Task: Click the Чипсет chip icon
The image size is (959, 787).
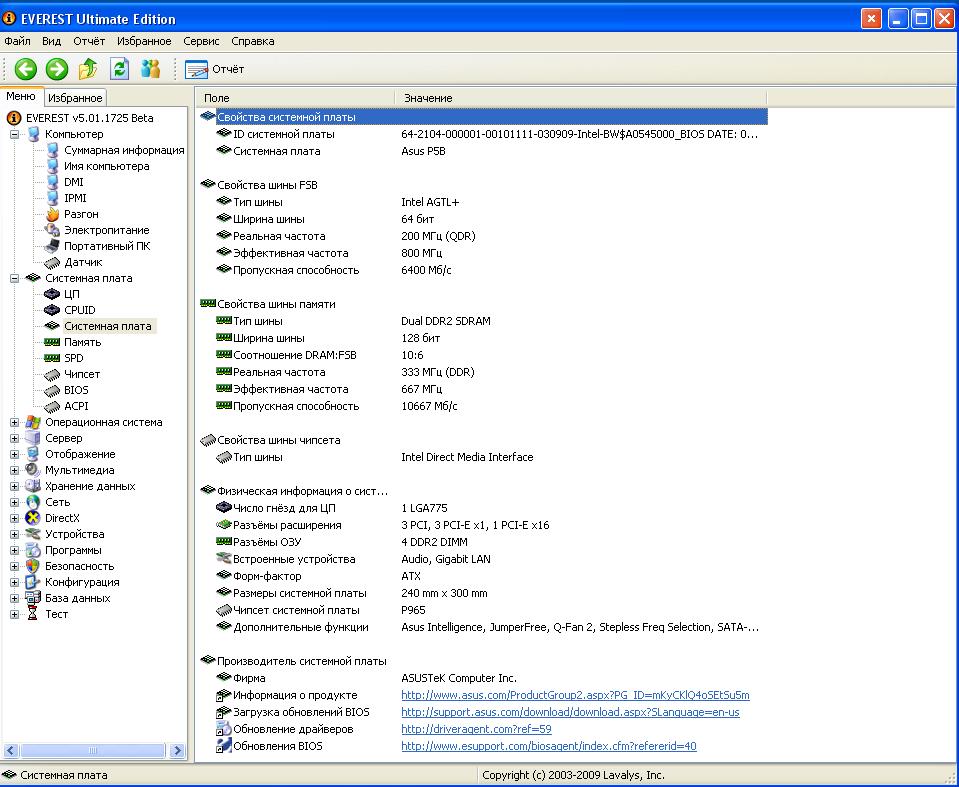Action: tap(53, 374)
